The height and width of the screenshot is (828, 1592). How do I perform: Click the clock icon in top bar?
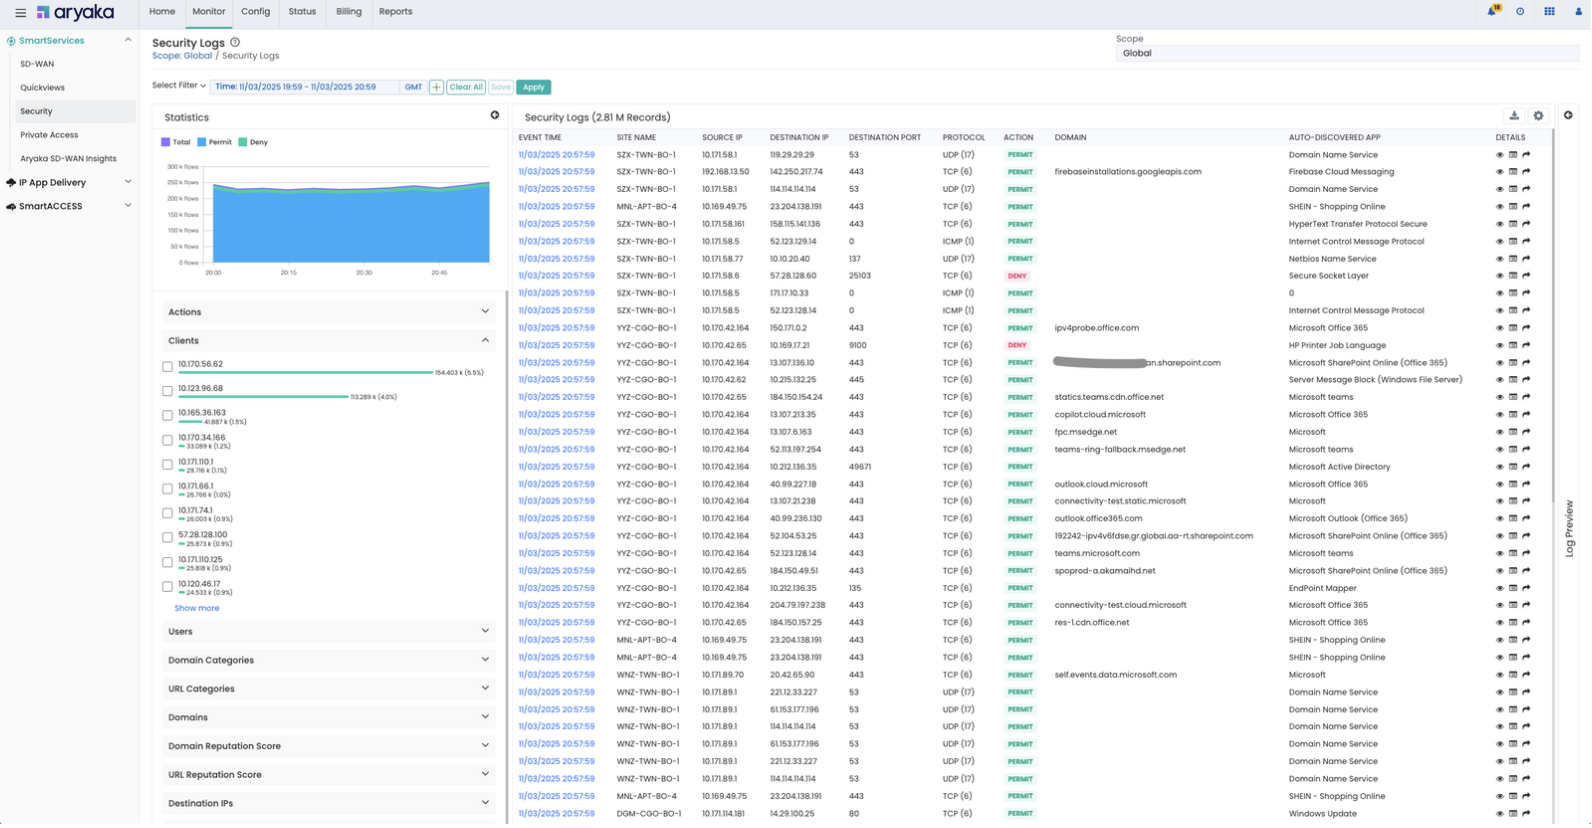pyautogui.click(x=1520, y=12)
